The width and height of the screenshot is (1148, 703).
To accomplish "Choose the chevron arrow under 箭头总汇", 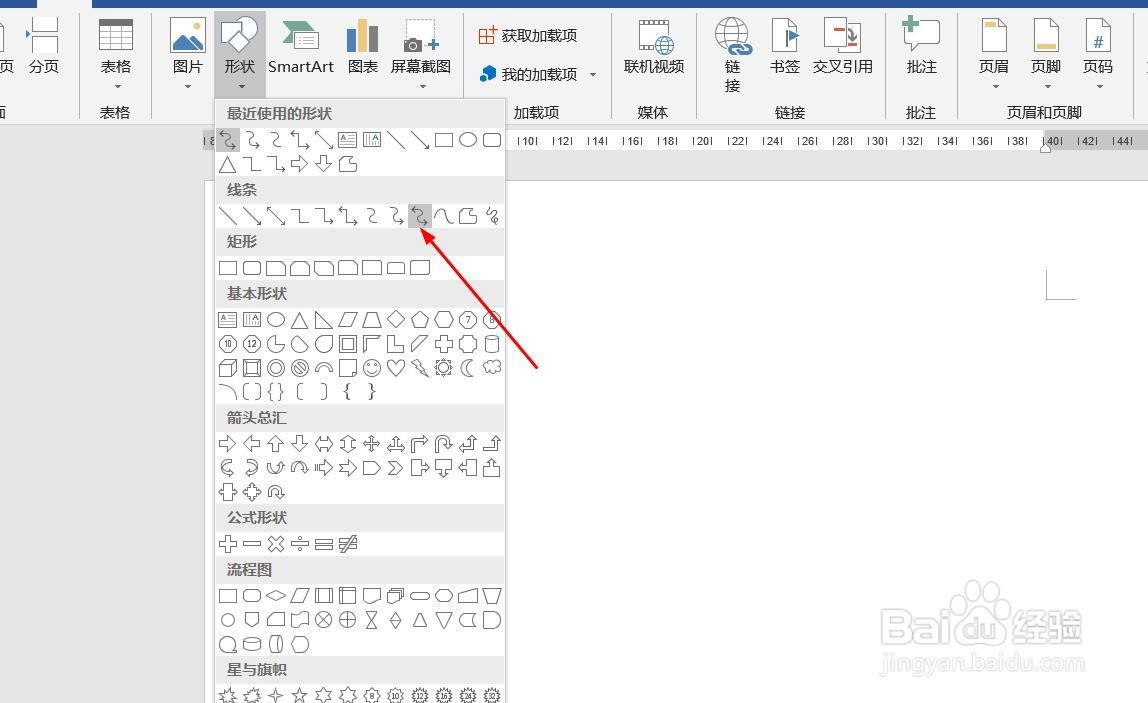I will pos(396,468).
